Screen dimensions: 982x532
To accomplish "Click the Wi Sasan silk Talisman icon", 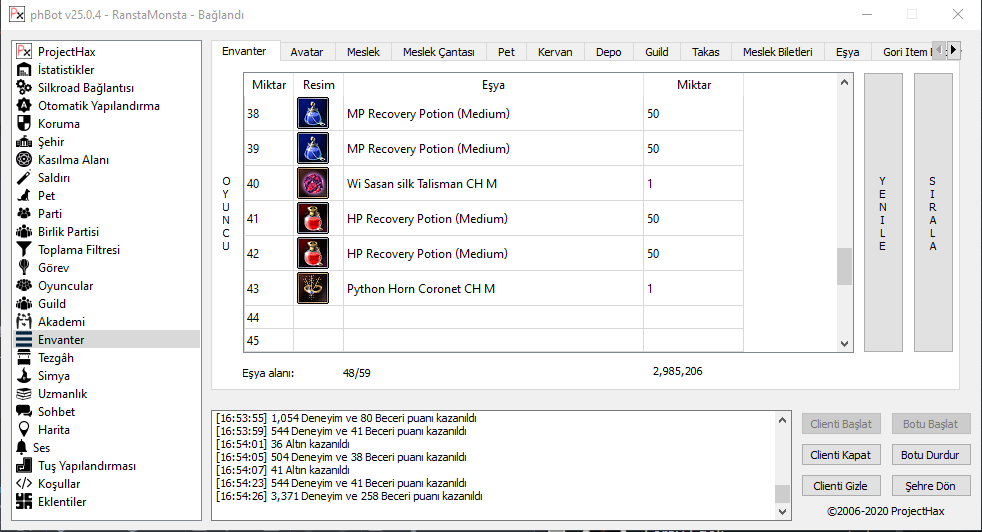I will (312, 184).
